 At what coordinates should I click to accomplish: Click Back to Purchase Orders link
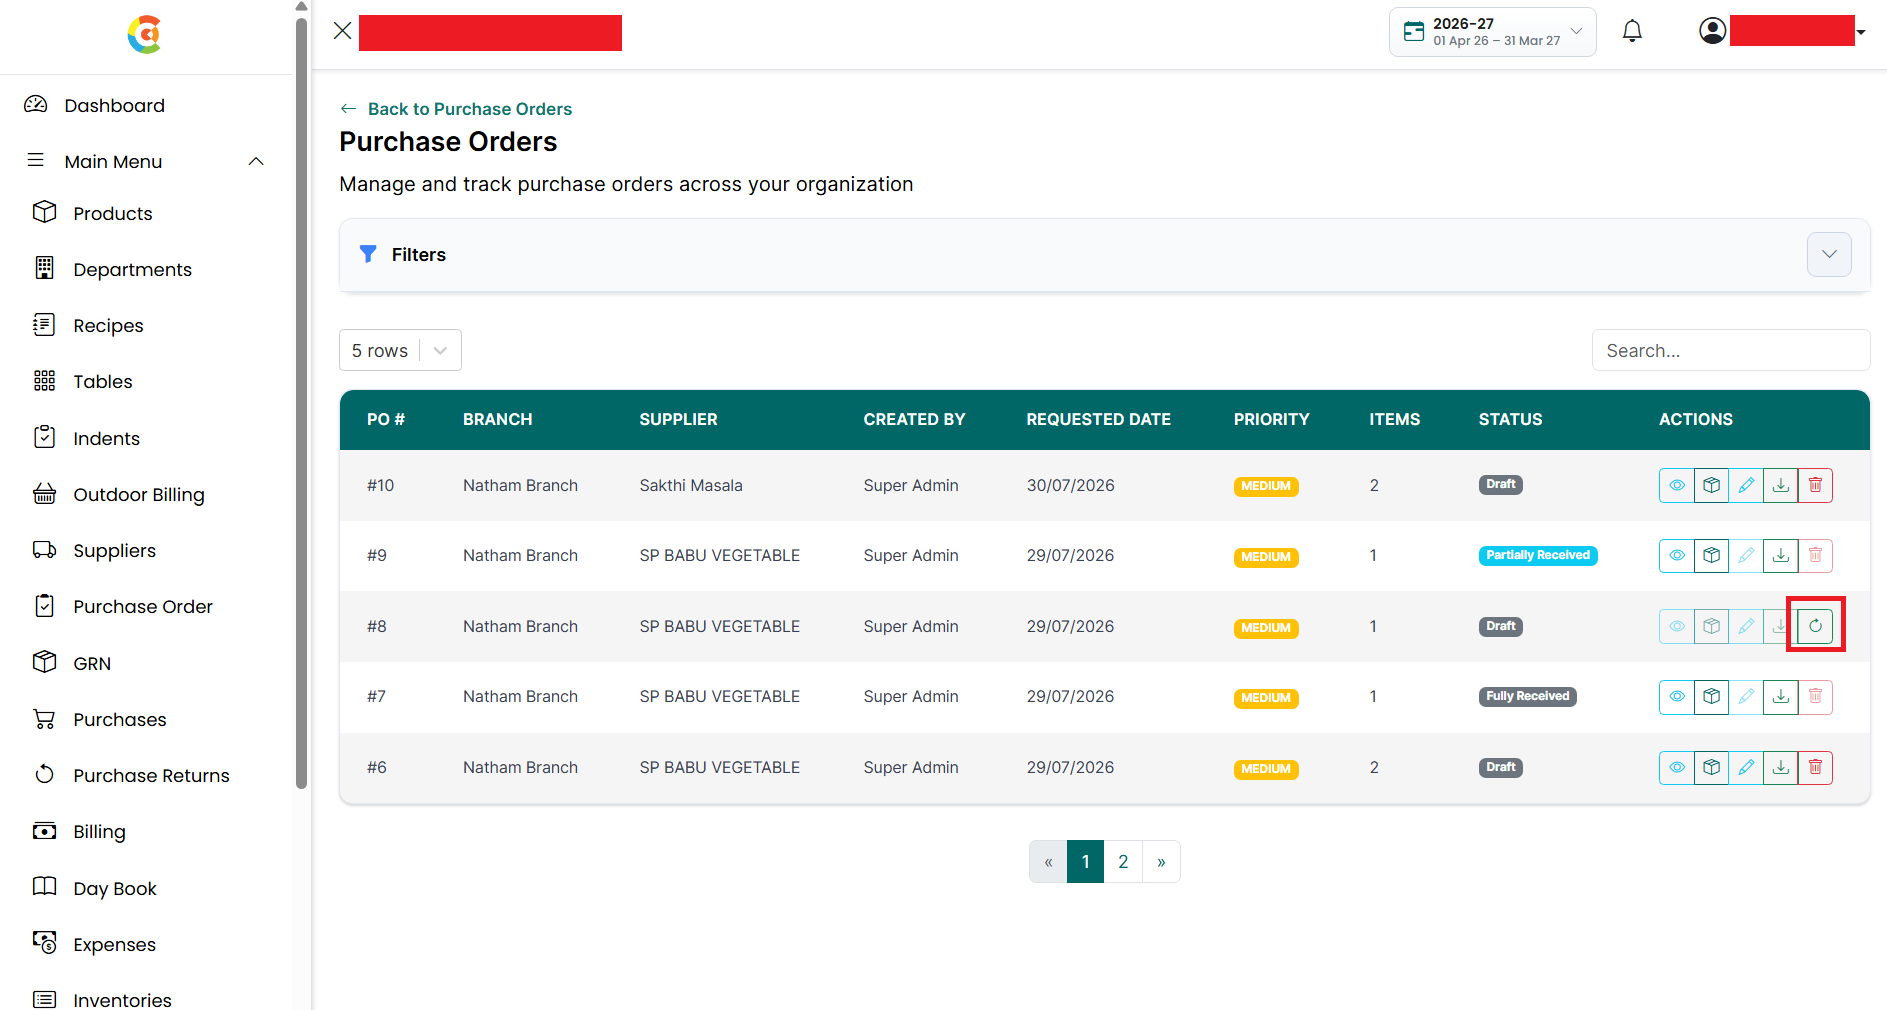(x=456, y=109)
